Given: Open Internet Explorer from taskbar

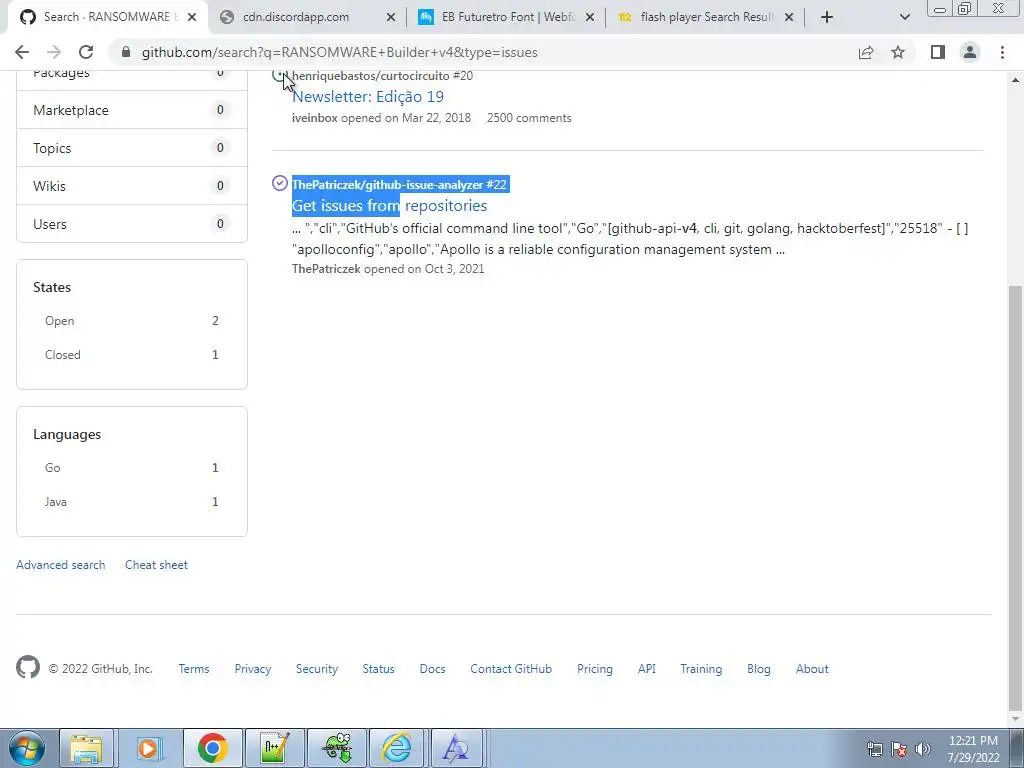Looking at the screenshot, I should (397, 748).
